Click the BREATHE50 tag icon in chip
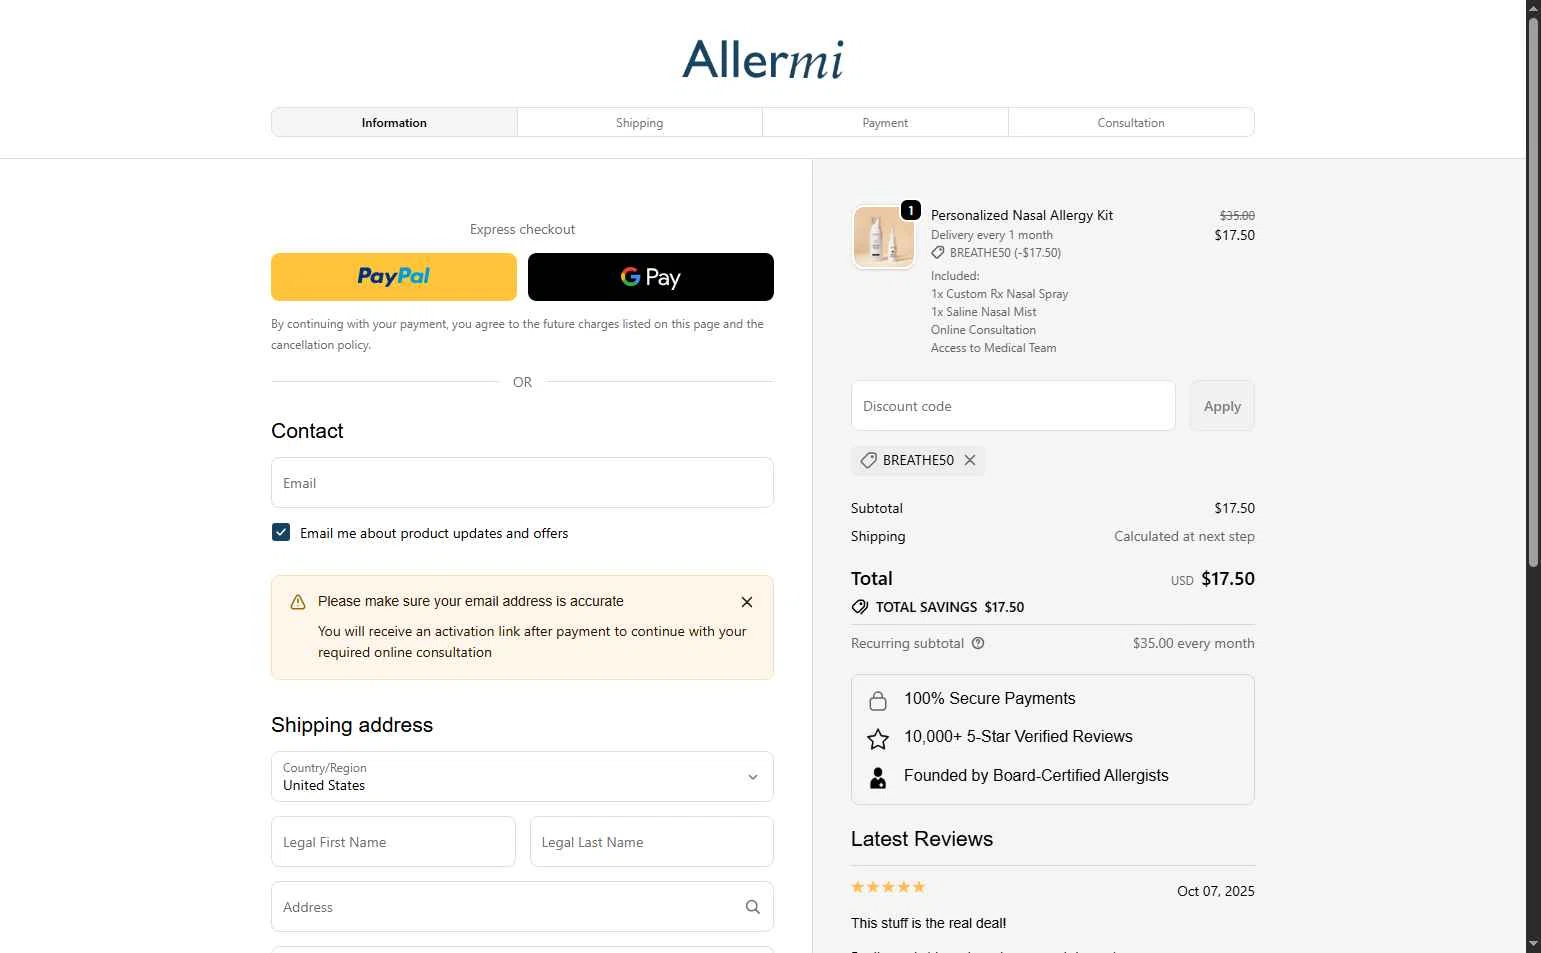The width and height of the screenshot is (1541, 953). [x=868, y=460]
